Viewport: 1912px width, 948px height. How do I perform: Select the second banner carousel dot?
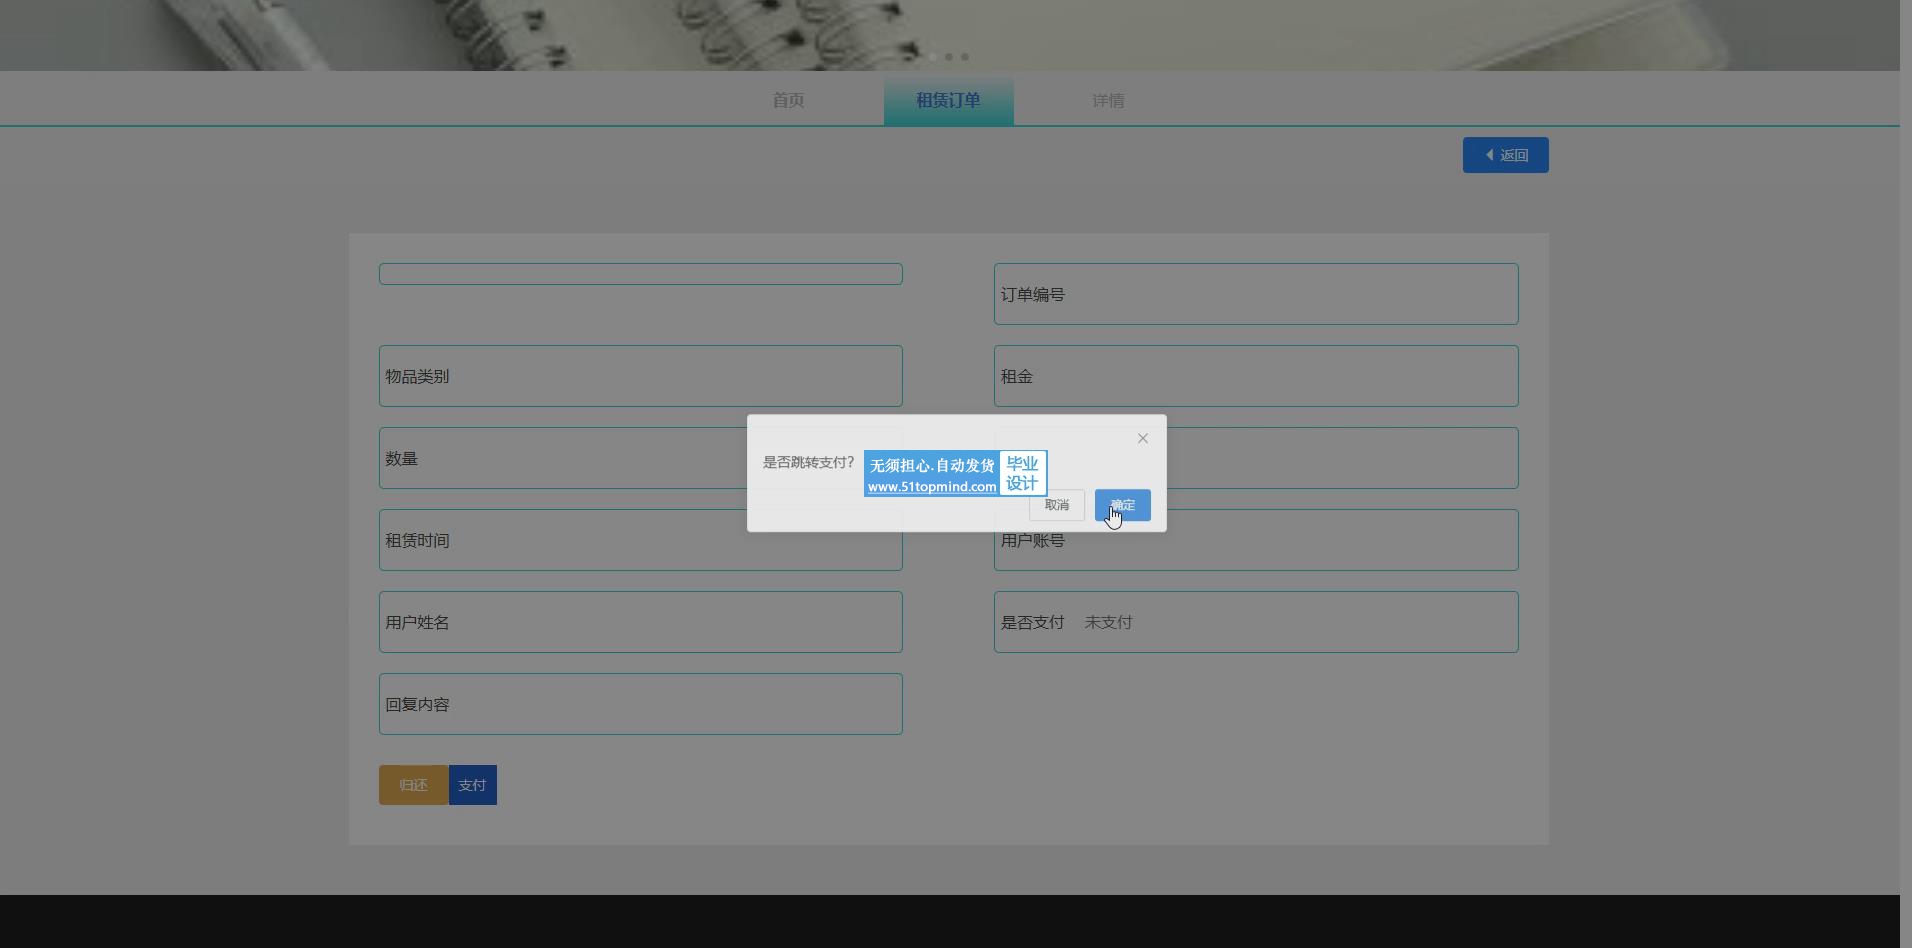pos(949,57)
